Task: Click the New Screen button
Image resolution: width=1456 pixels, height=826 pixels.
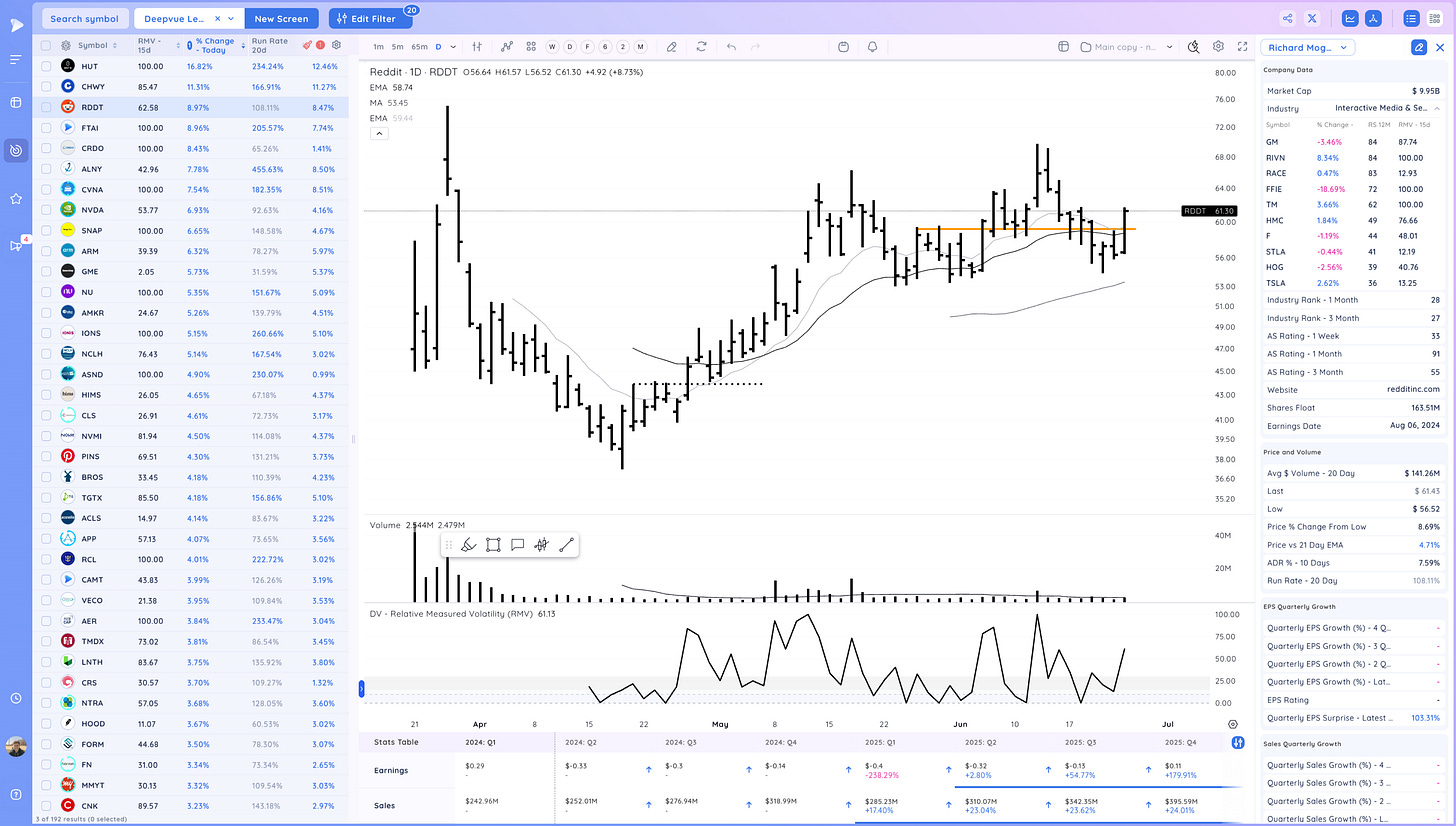Action: (283, 18)
